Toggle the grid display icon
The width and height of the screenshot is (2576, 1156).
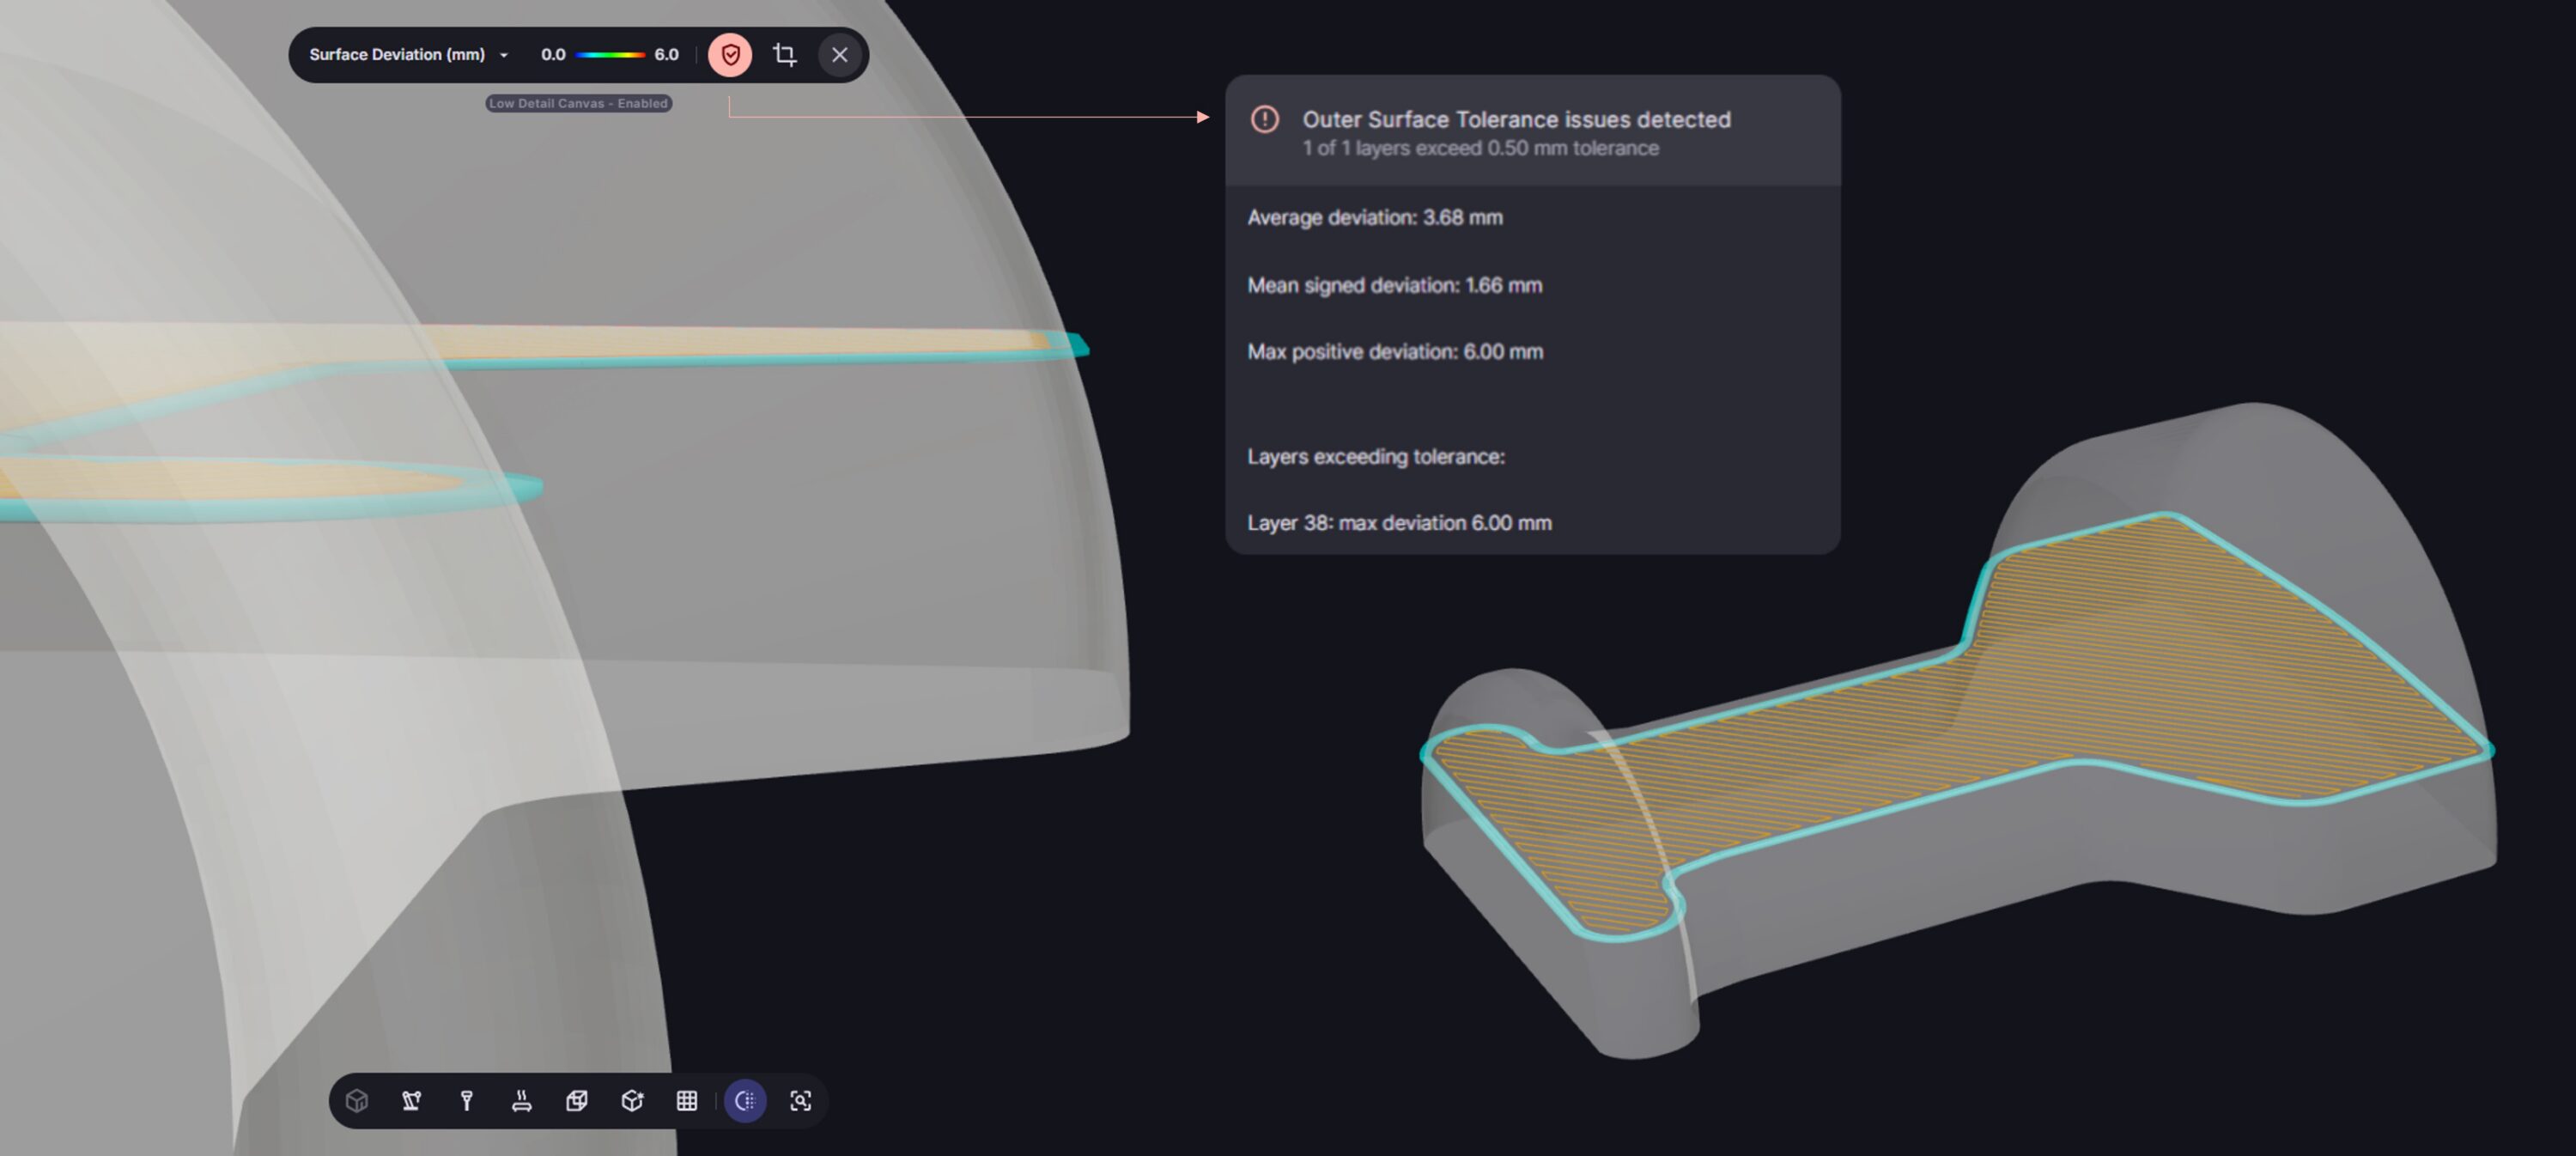click(x=687, y=1101)
